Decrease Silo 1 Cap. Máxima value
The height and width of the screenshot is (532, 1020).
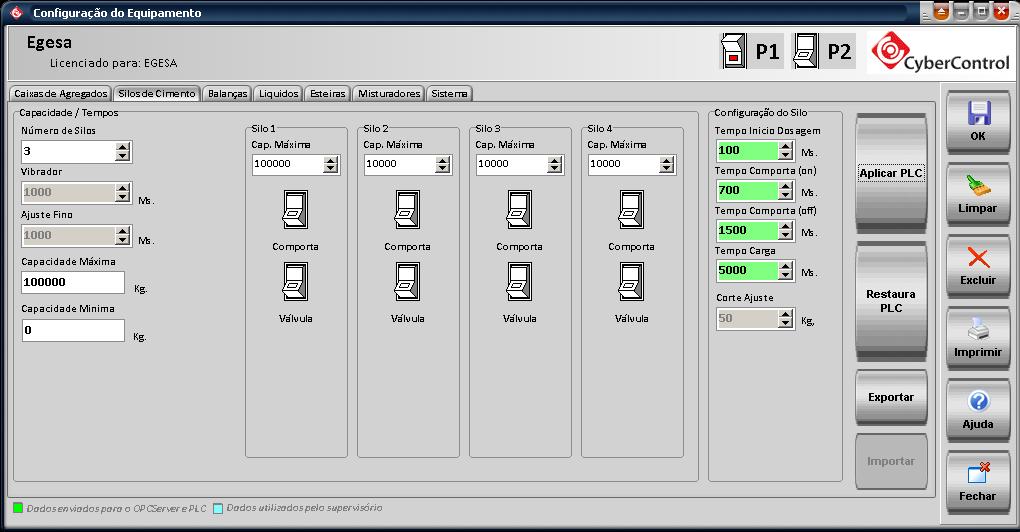point(331,169)
